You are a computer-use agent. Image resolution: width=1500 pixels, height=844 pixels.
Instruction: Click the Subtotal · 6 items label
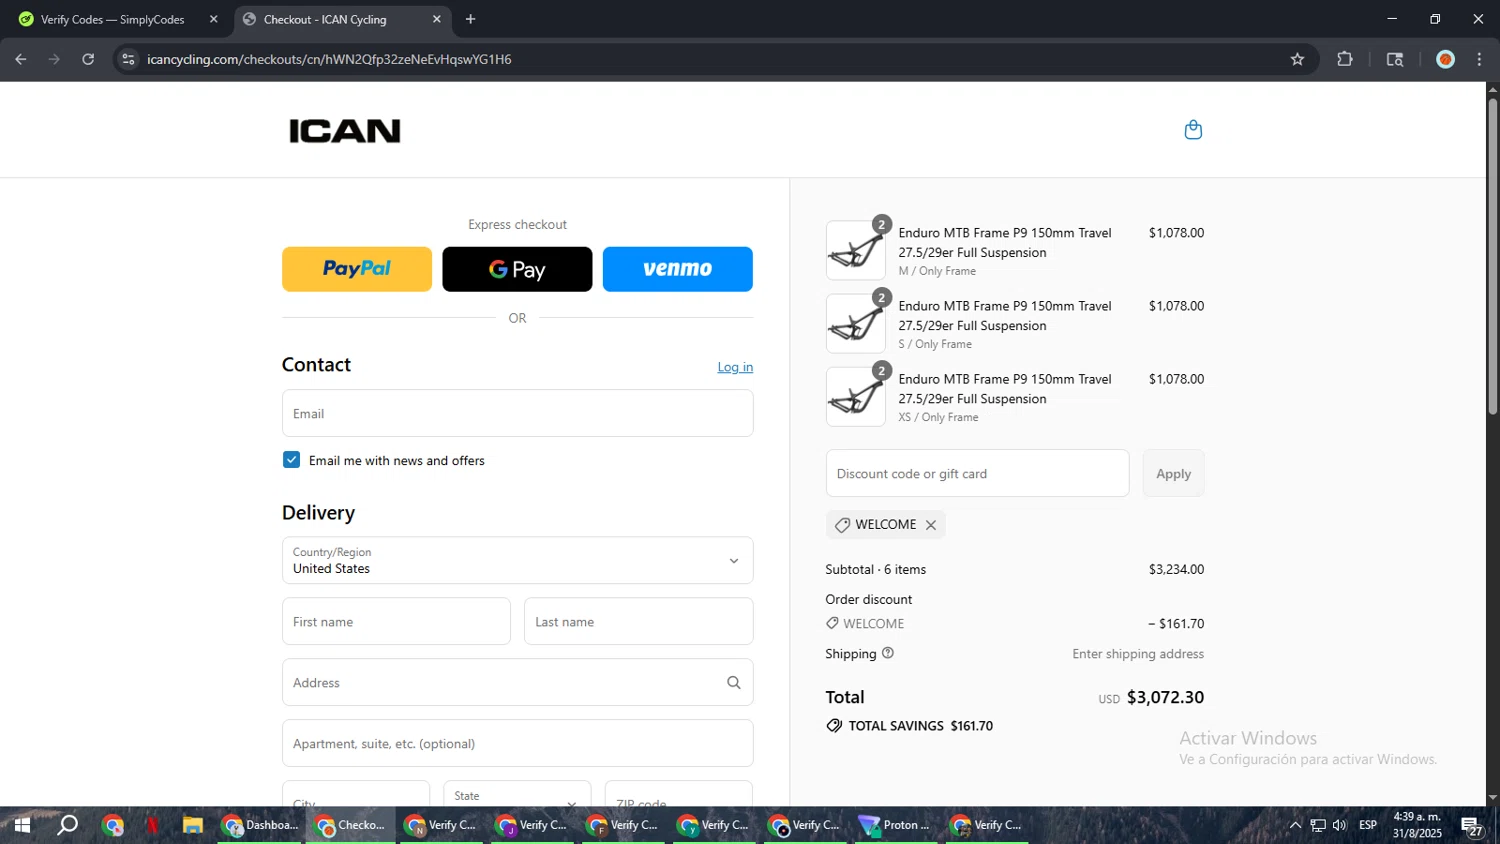tap(876, 570)
